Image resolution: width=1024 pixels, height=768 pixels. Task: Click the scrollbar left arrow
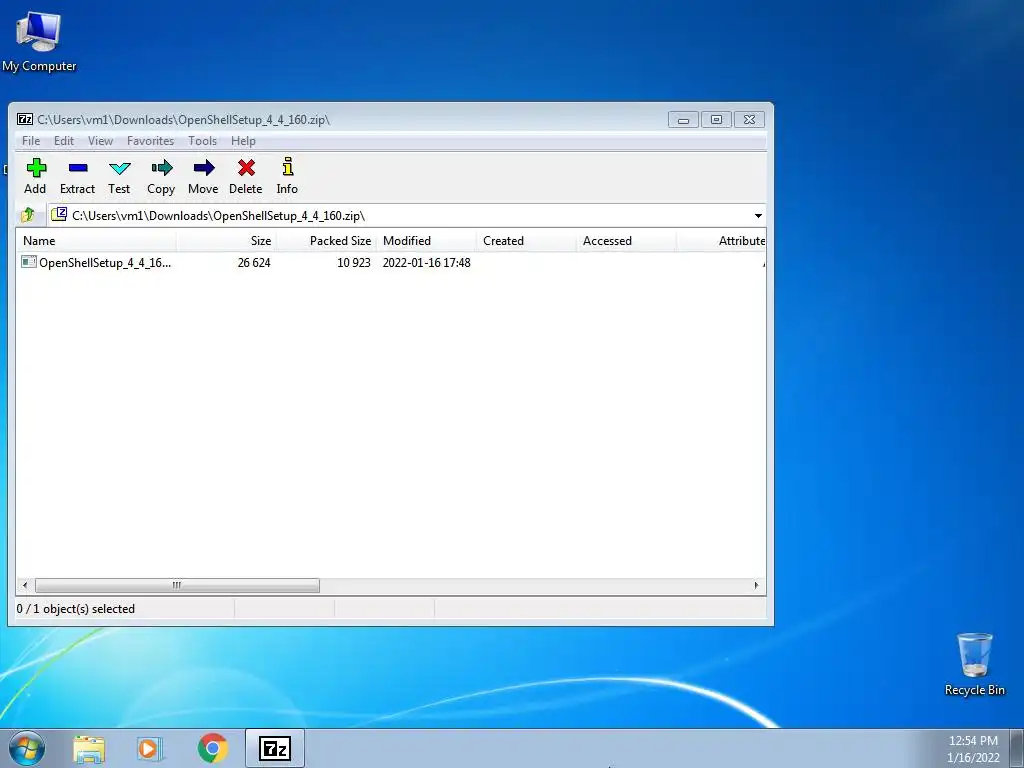tap(25, 585)
